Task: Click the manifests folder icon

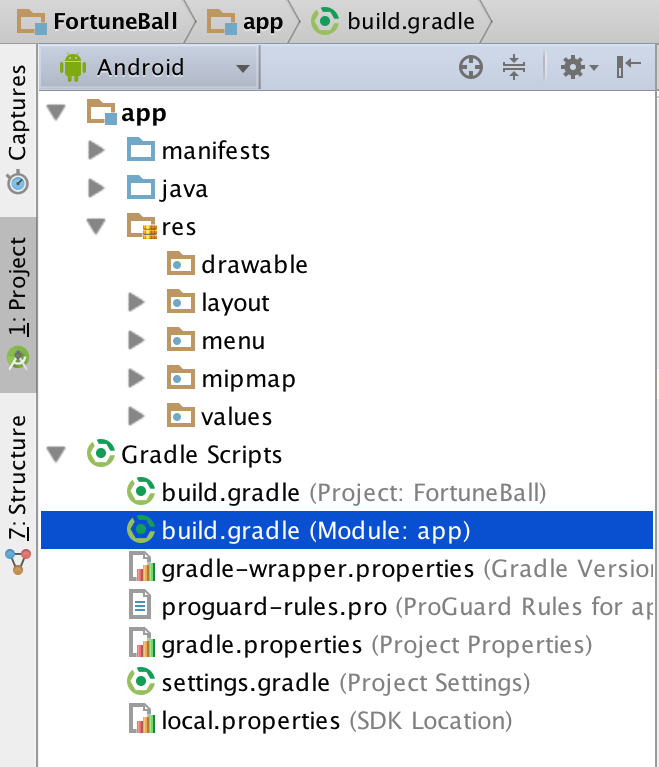Action: [141, 149]
